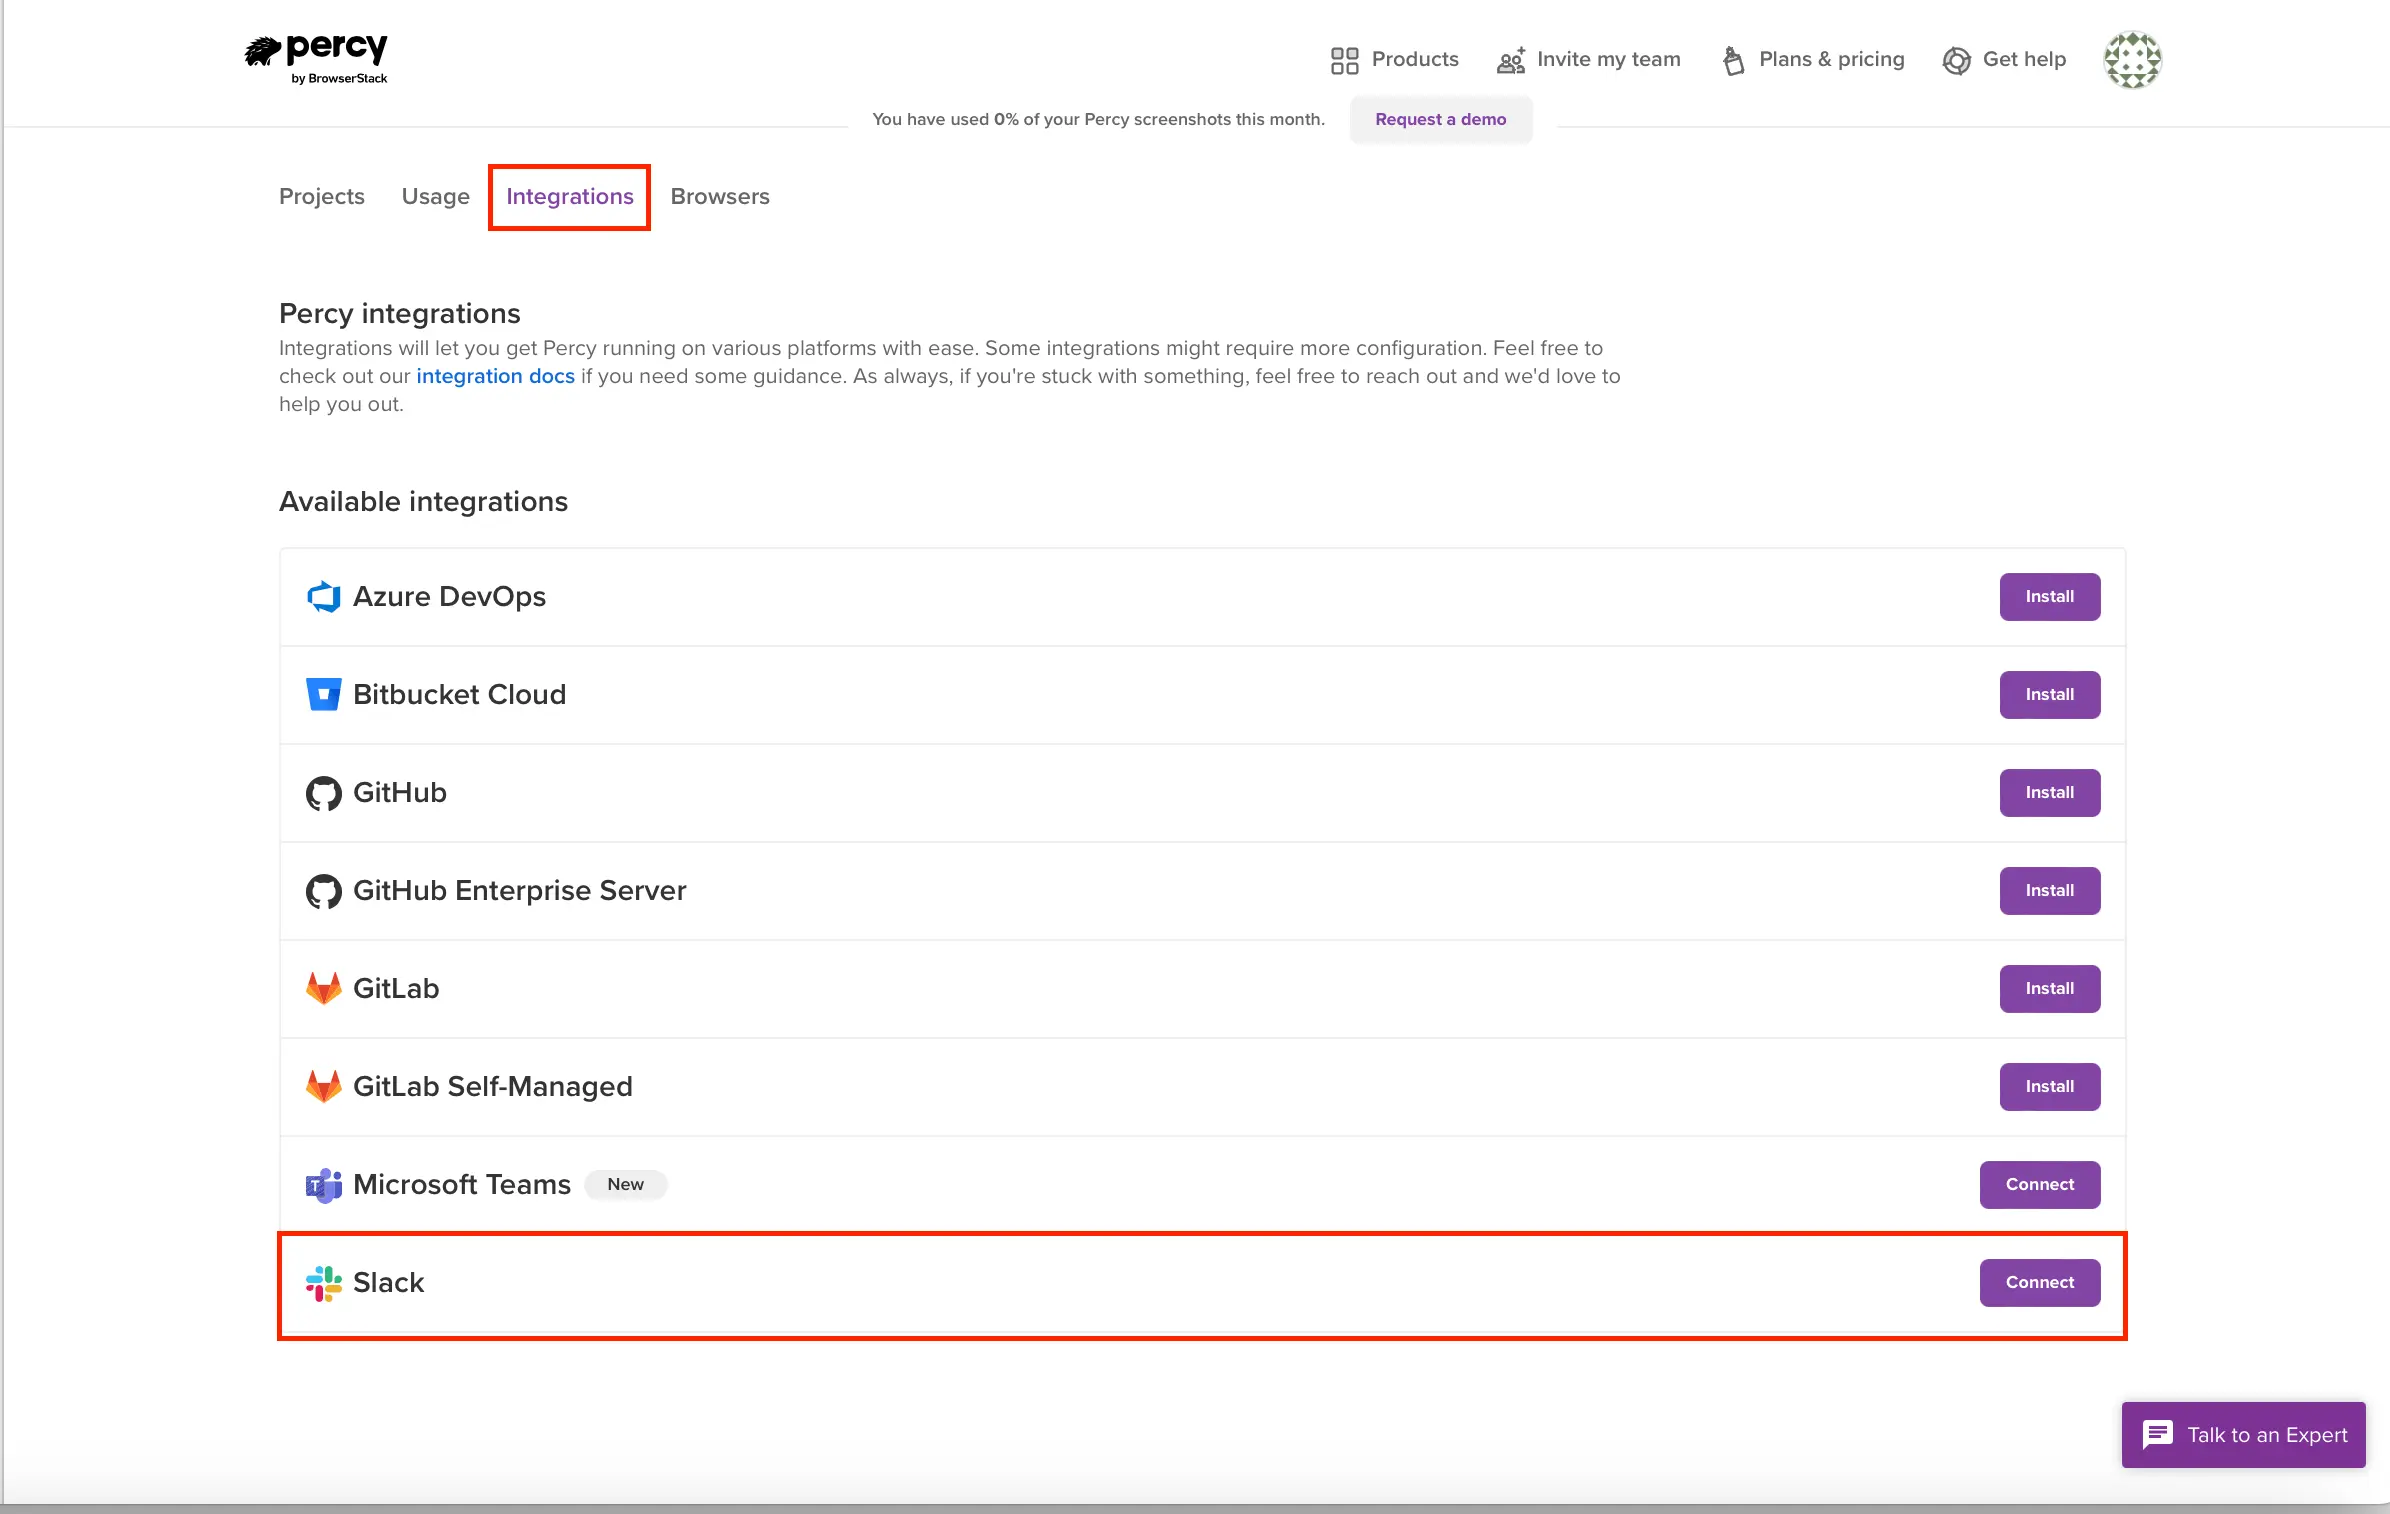Screen dimensions: 2390x1514
Task: Open the Talk to an Expert chat
Action: tap(2243, 1435)
